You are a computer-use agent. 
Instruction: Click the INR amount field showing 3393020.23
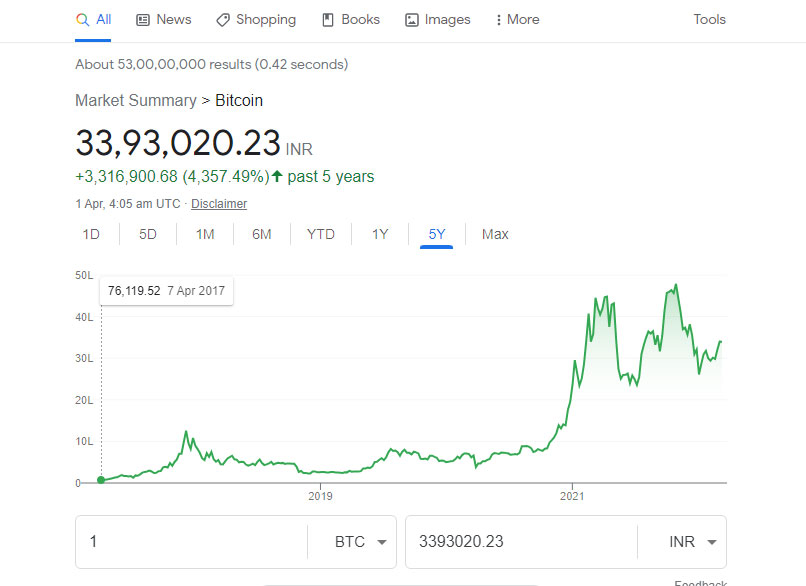521,542
